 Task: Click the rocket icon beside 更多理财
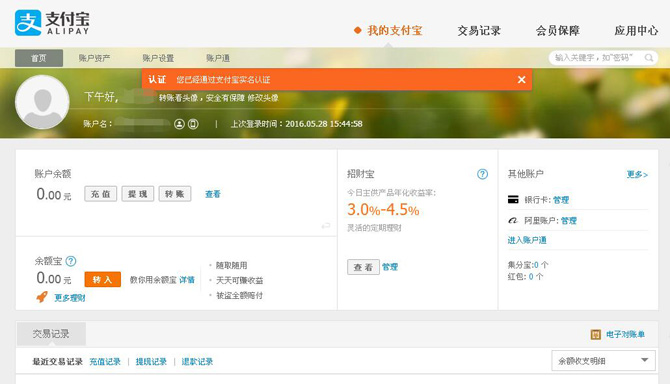[x=42, y=297]
